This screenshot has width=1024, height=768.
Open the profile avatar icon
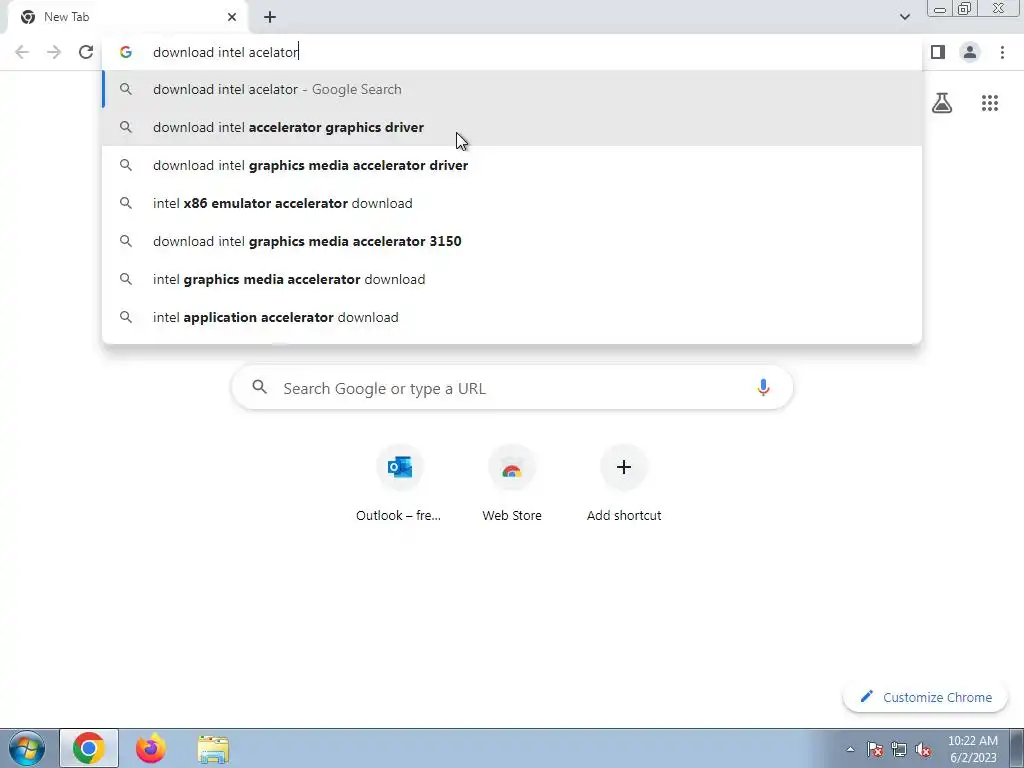(x=970, y=52)
